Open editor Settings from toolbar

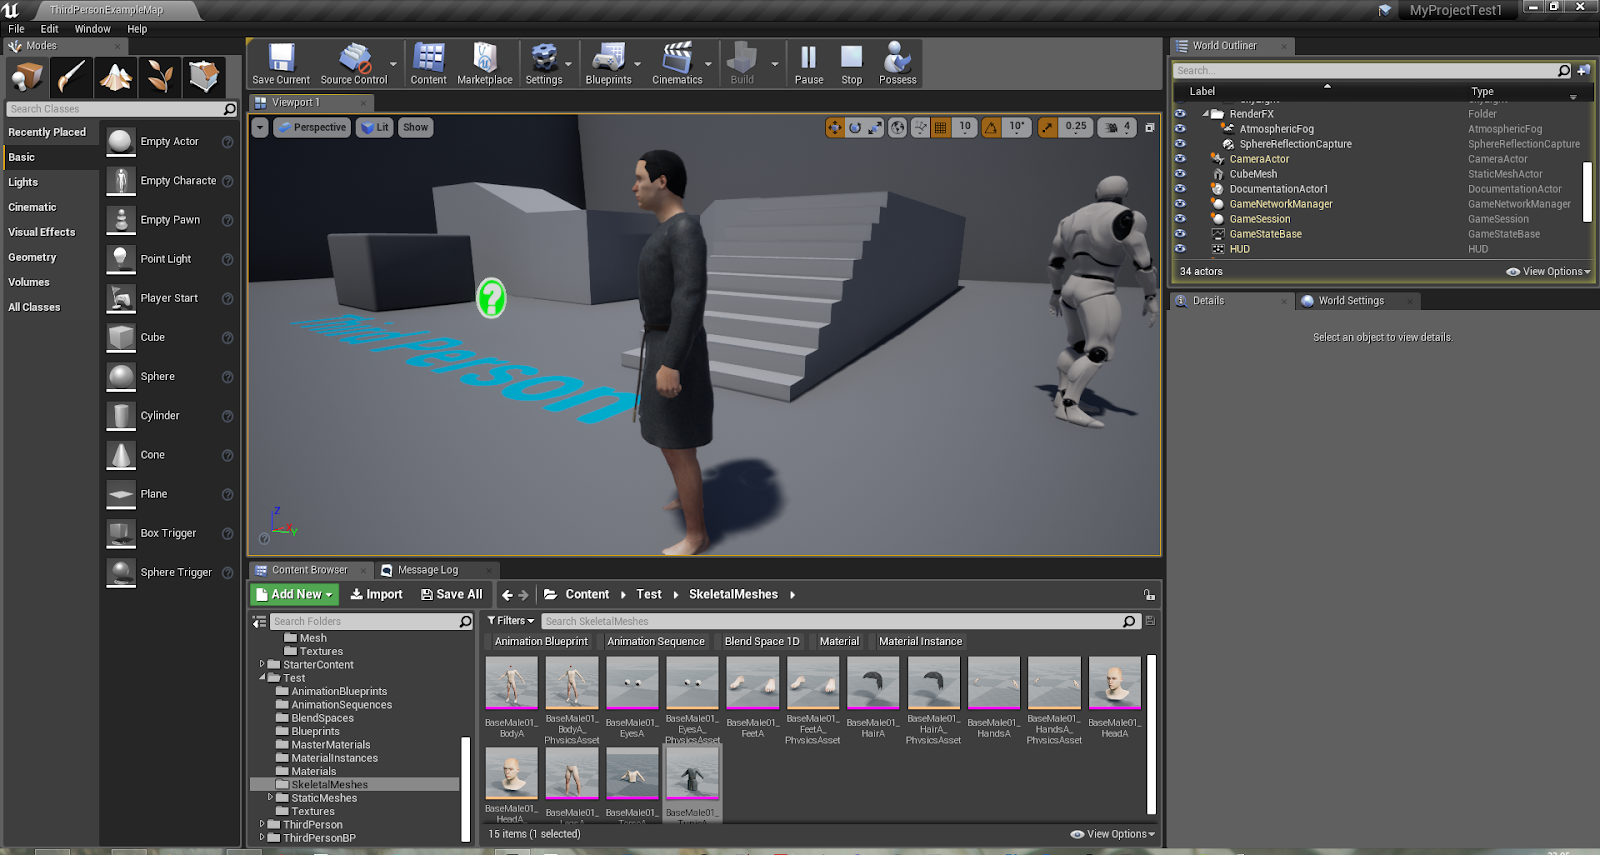[x=544, y=64]
